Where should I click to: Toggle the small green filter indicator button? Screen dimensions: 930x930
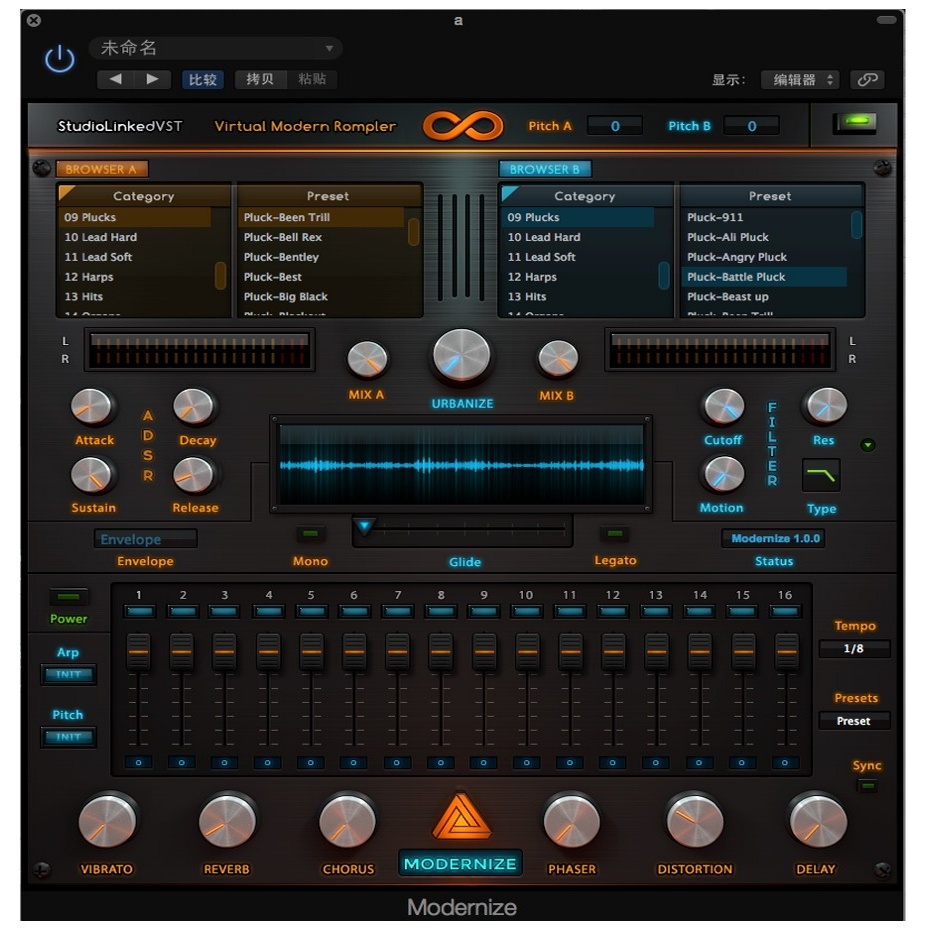(x=868, y=444)
